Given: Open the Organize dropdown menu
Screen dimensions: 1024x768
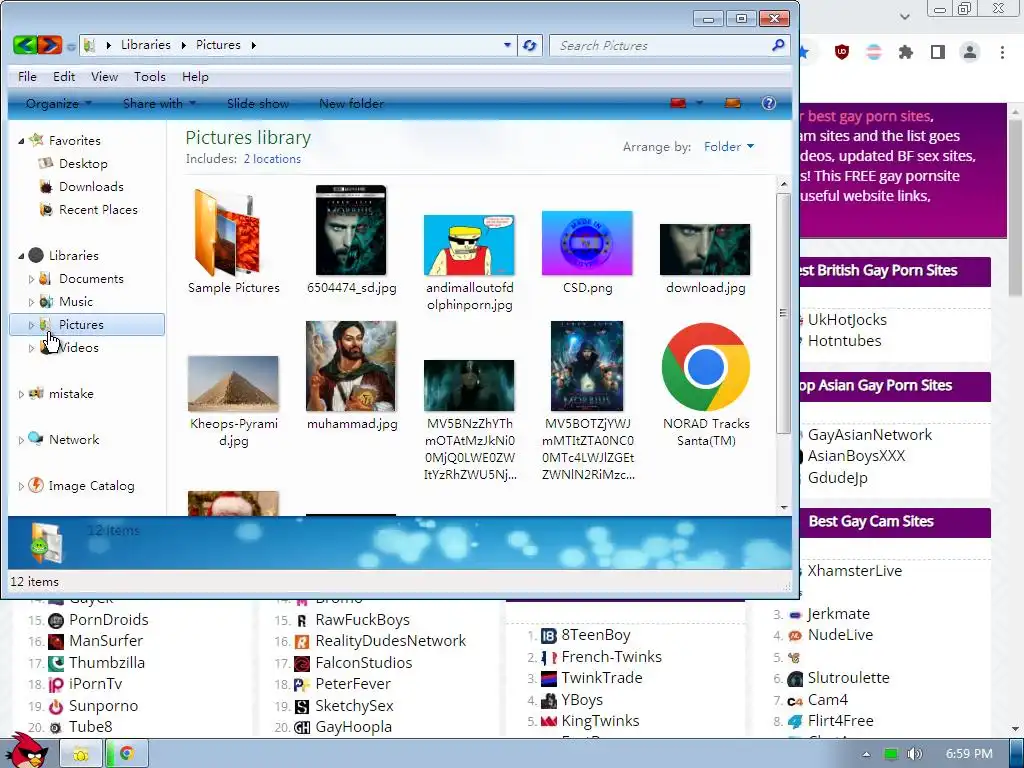Looking at the screenshot, I should pyautogui.click(x=58, y=104).
